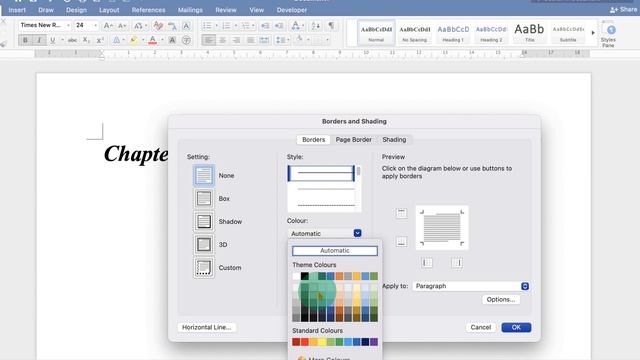The width and height of the screenshot is (640, 360).
Task: Justify the paragraph text
Action: click(x=251, y=40)
